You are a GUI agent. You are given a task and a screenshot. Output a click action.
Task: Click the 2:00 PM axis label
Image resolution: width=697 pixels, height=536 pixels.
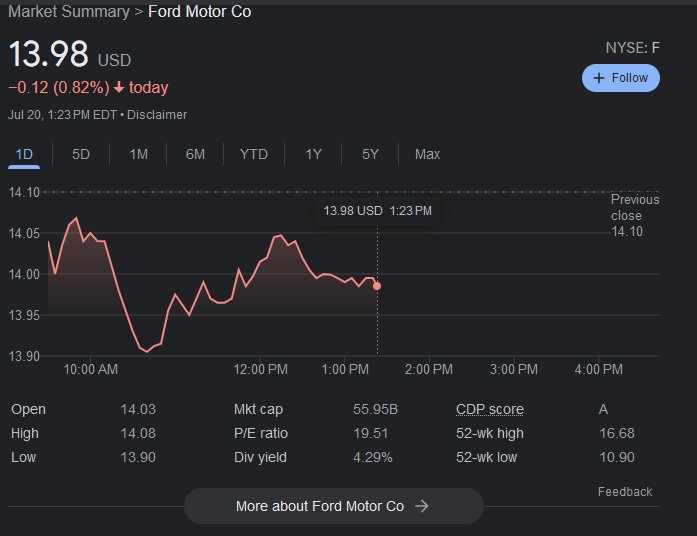[x=429, y=369]
